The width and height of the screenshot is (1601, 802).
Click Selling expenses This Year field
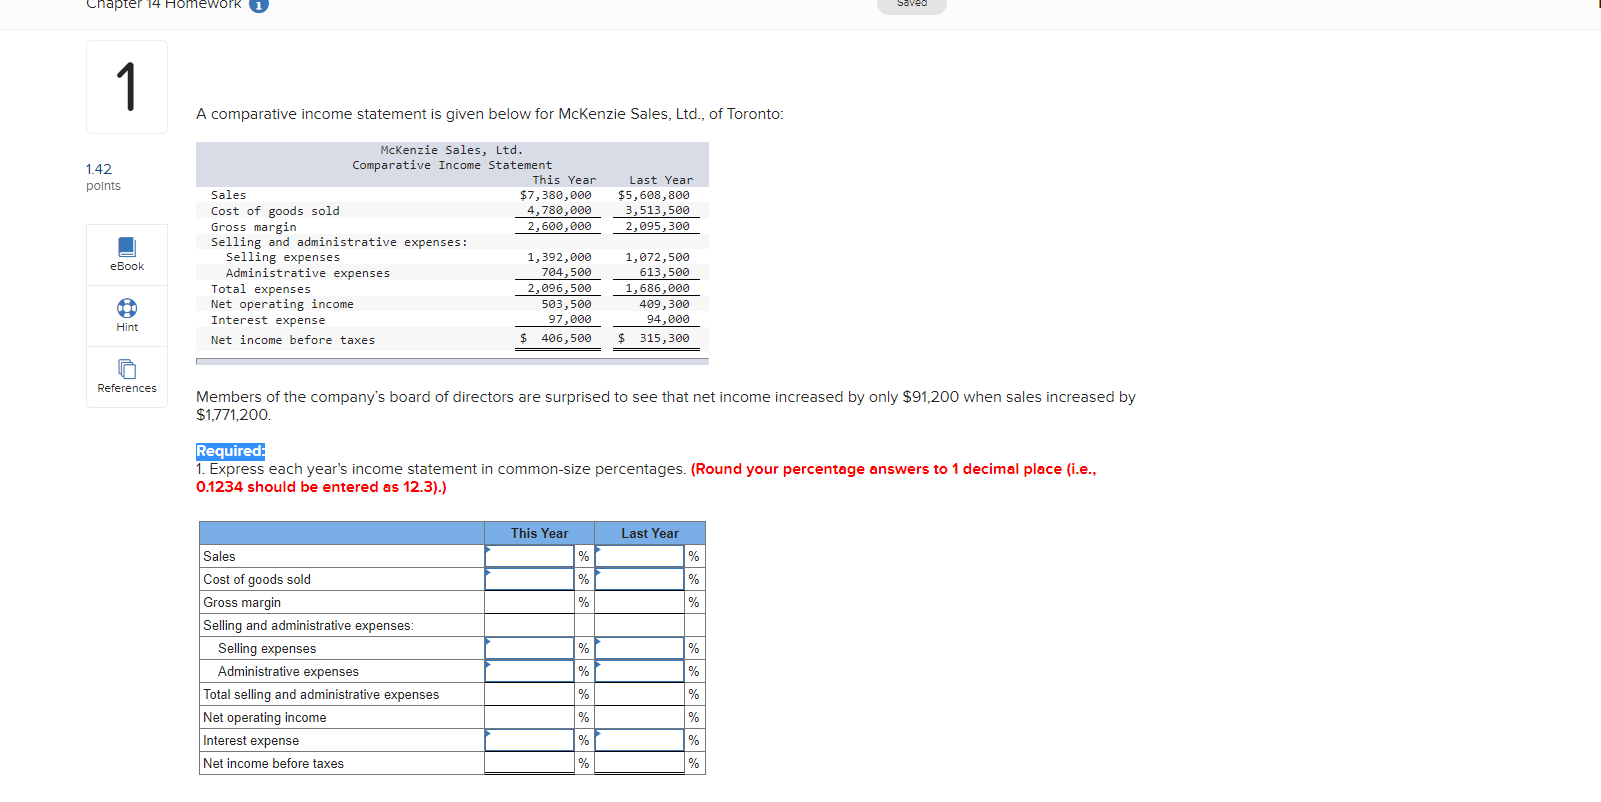[529, 648]
